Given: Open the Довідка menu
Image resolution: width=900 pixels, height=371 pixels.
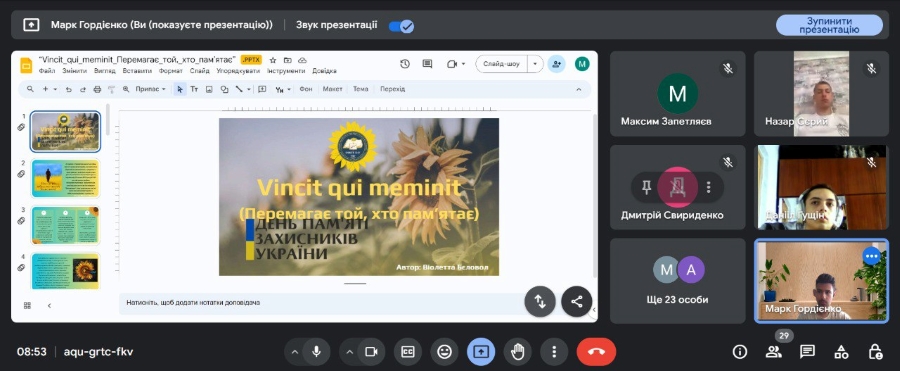Looking at the screenshot, I should pos(324,71).
